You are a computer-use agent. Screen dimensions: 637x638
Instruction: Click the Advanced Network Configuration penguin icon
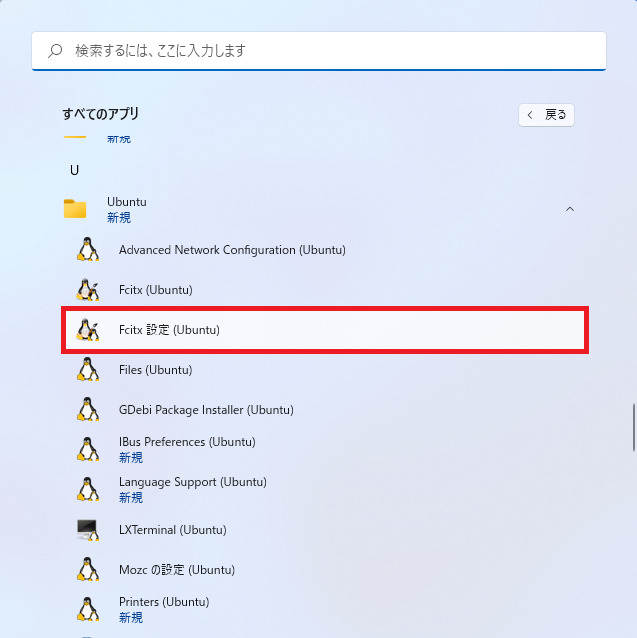[x=88, y=249]
